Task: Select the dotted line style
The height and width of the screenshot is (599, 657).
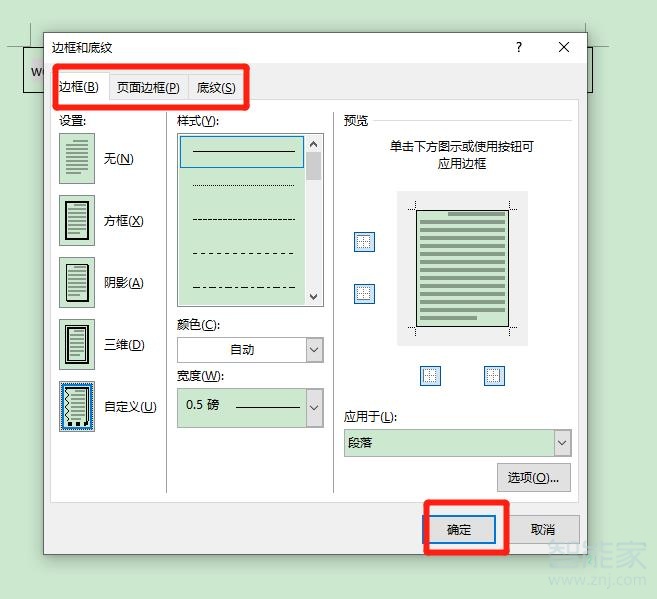Action: tap(242, 185)
